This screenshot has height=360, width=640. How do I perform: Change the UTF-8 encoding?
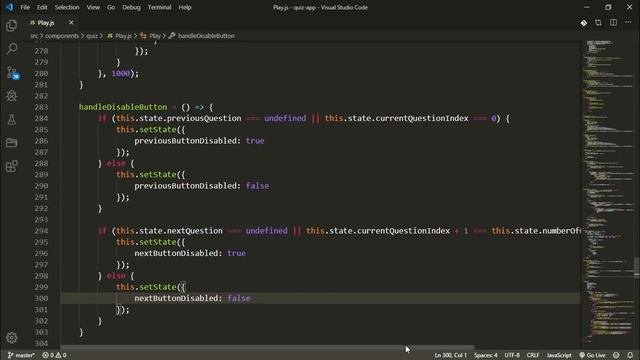pyautogui.click(x=512, y=355)
